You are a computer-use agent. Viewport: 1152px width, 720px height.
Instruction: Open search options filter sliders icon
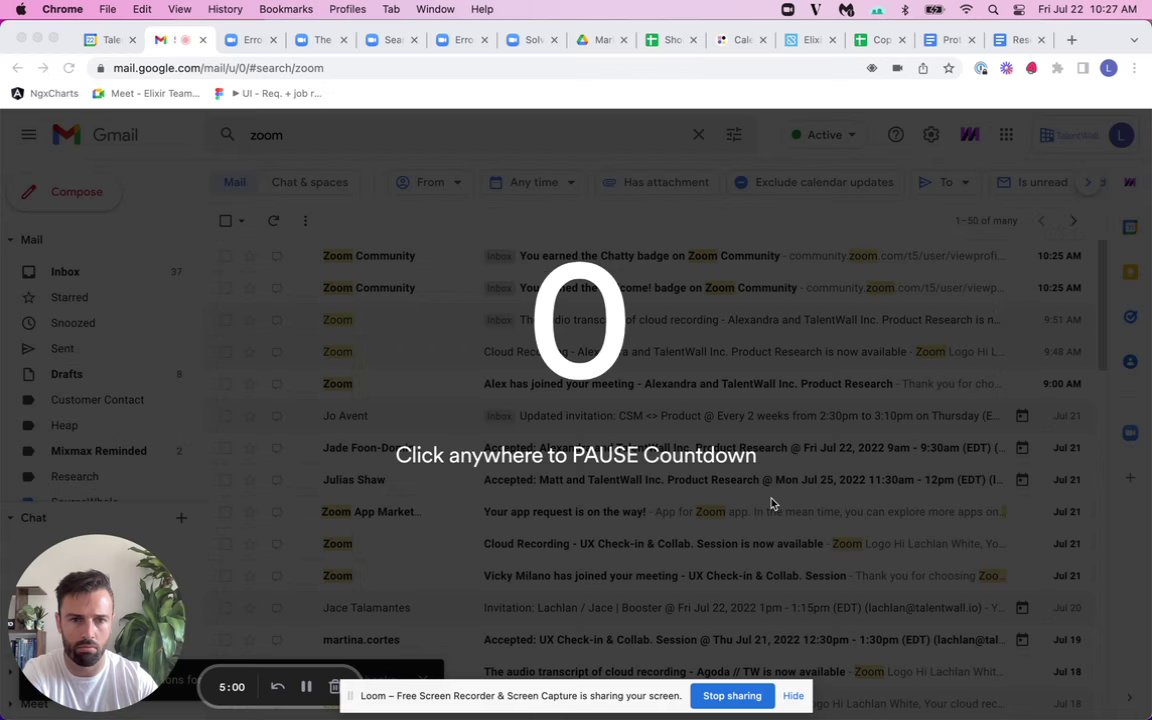(734, 134)
